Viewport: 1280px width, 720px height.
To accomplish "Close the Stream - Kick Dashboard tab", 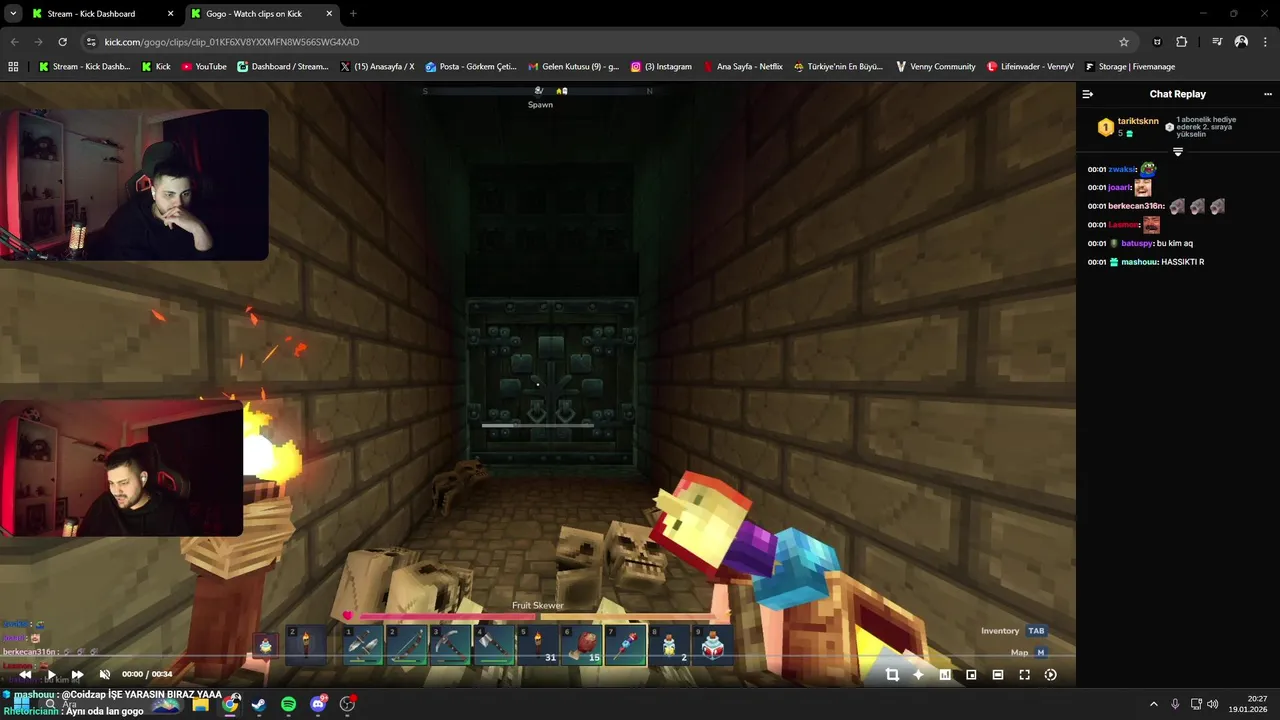I will [x=170, y=14].
